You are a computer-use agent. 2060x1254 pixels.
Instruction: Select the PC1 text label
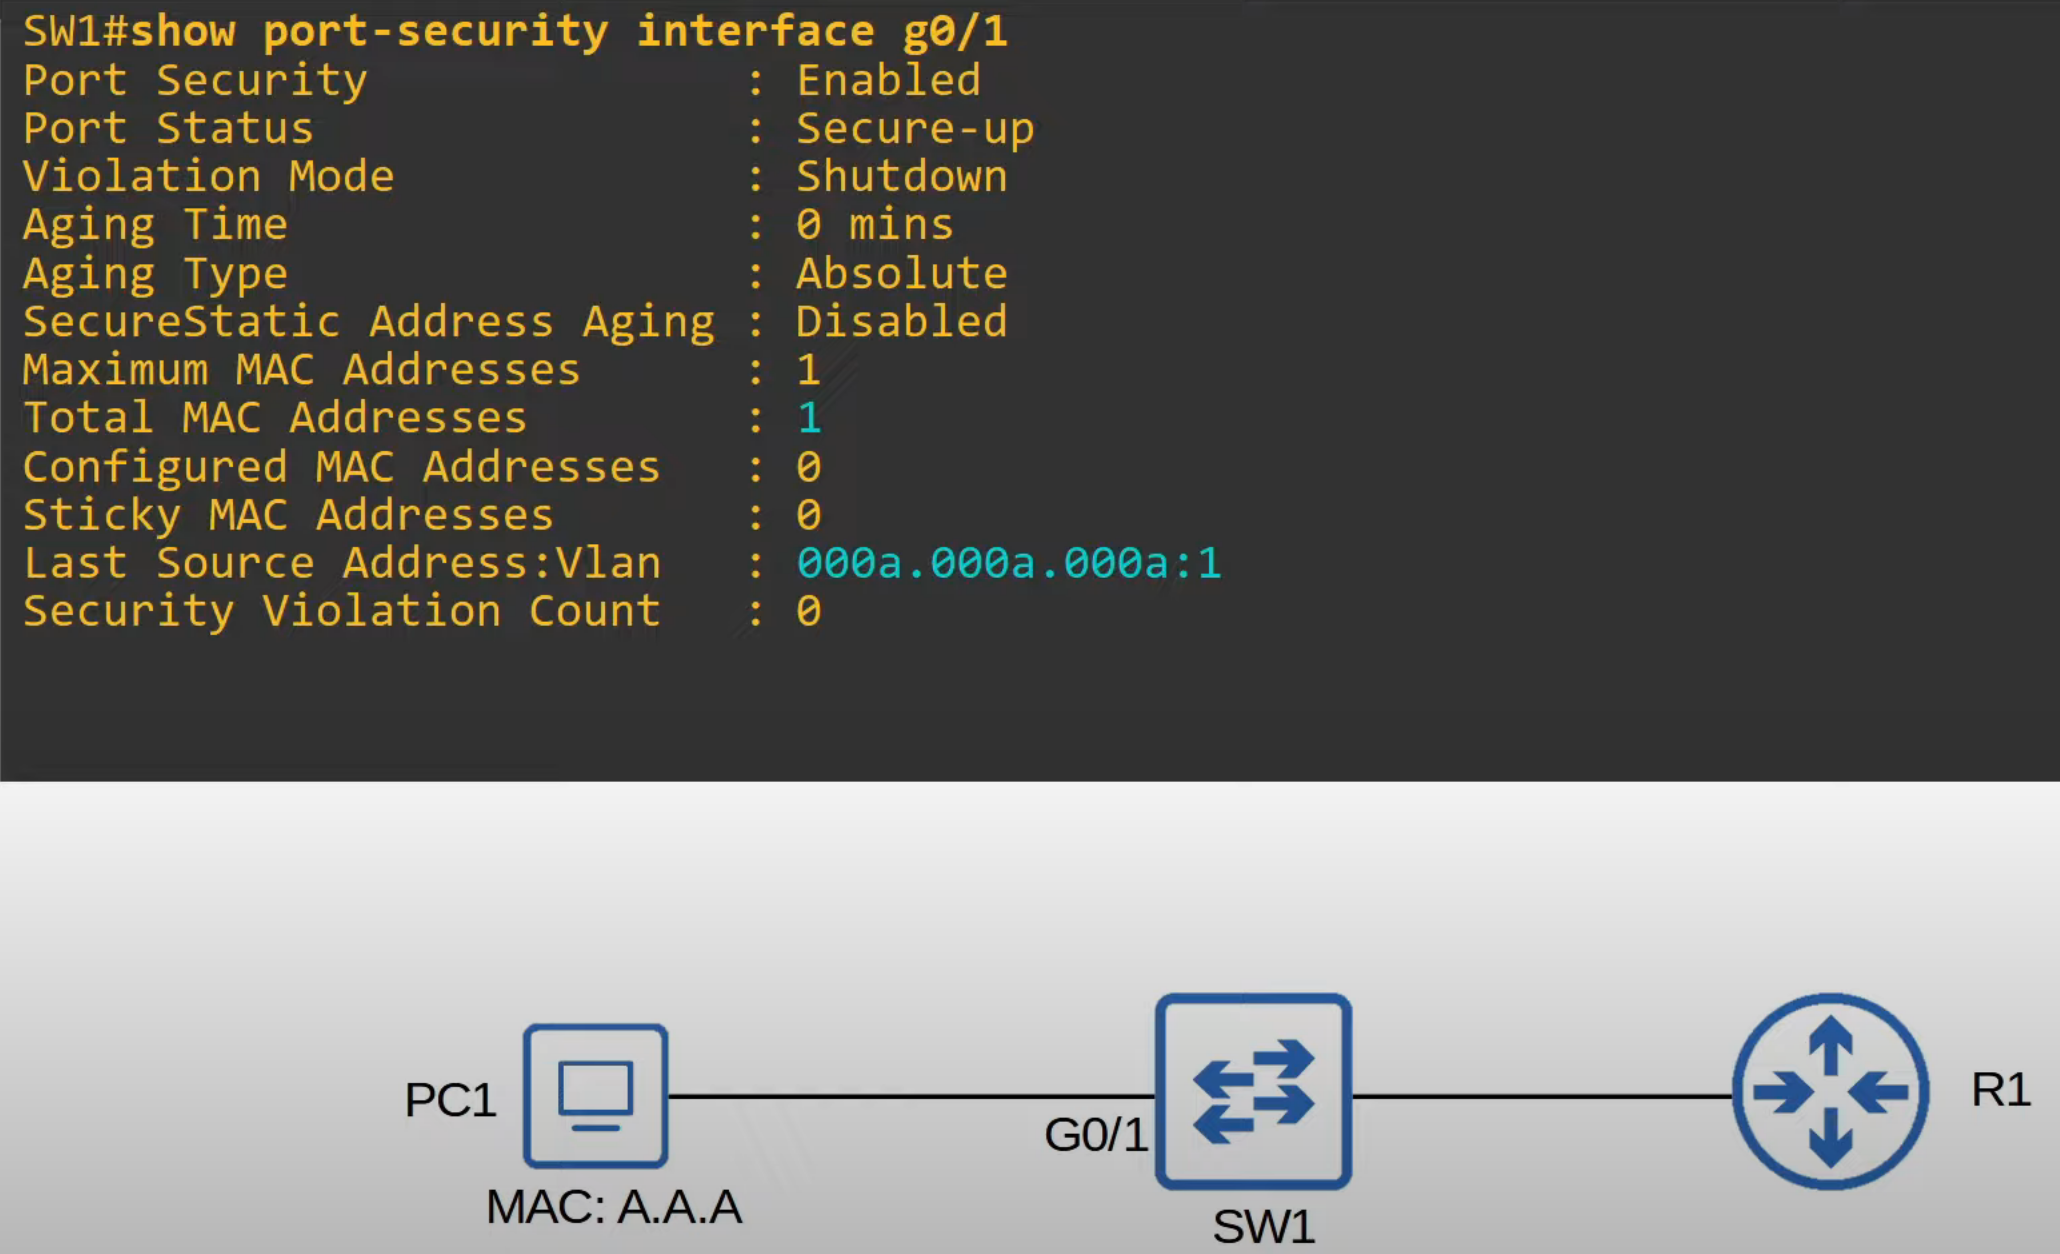pos(450,1100)
